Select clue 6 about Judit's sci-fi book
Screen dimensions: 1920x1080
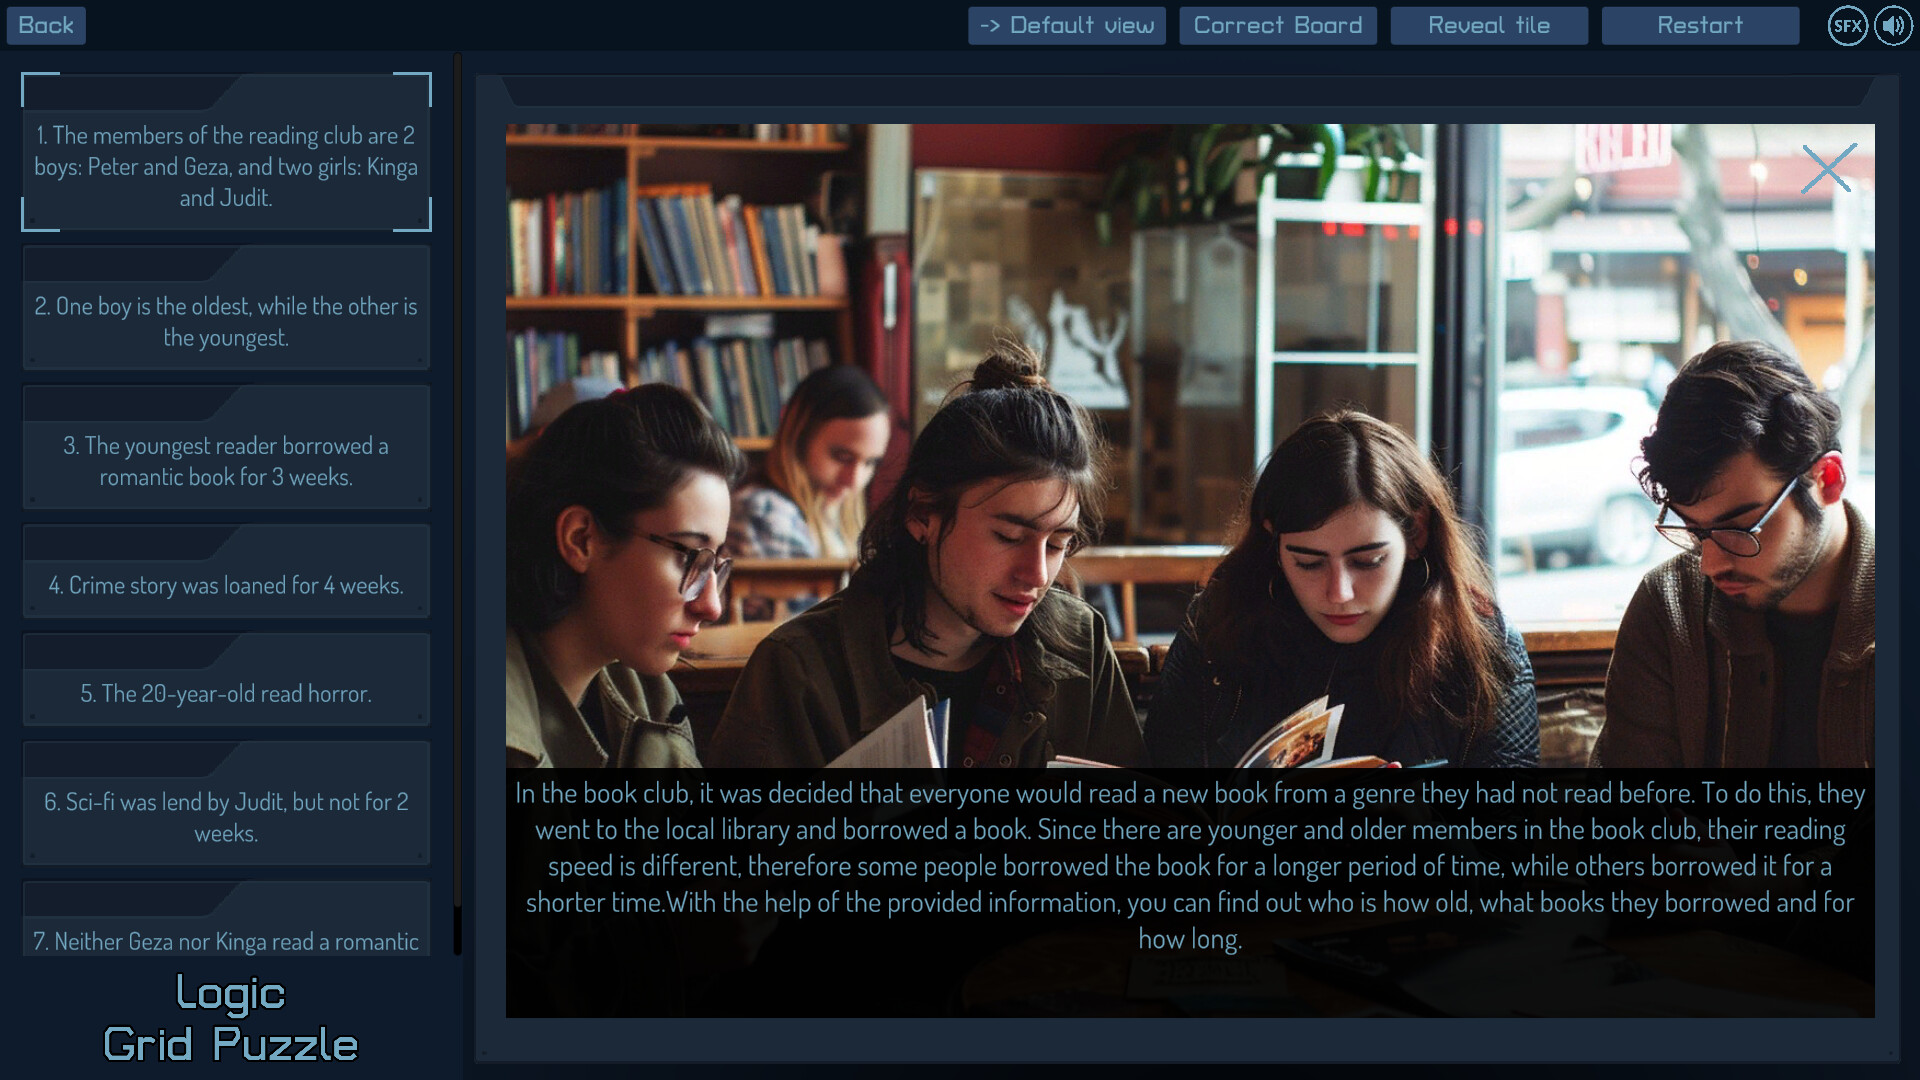pyautogui.click(x=226, y=817)
